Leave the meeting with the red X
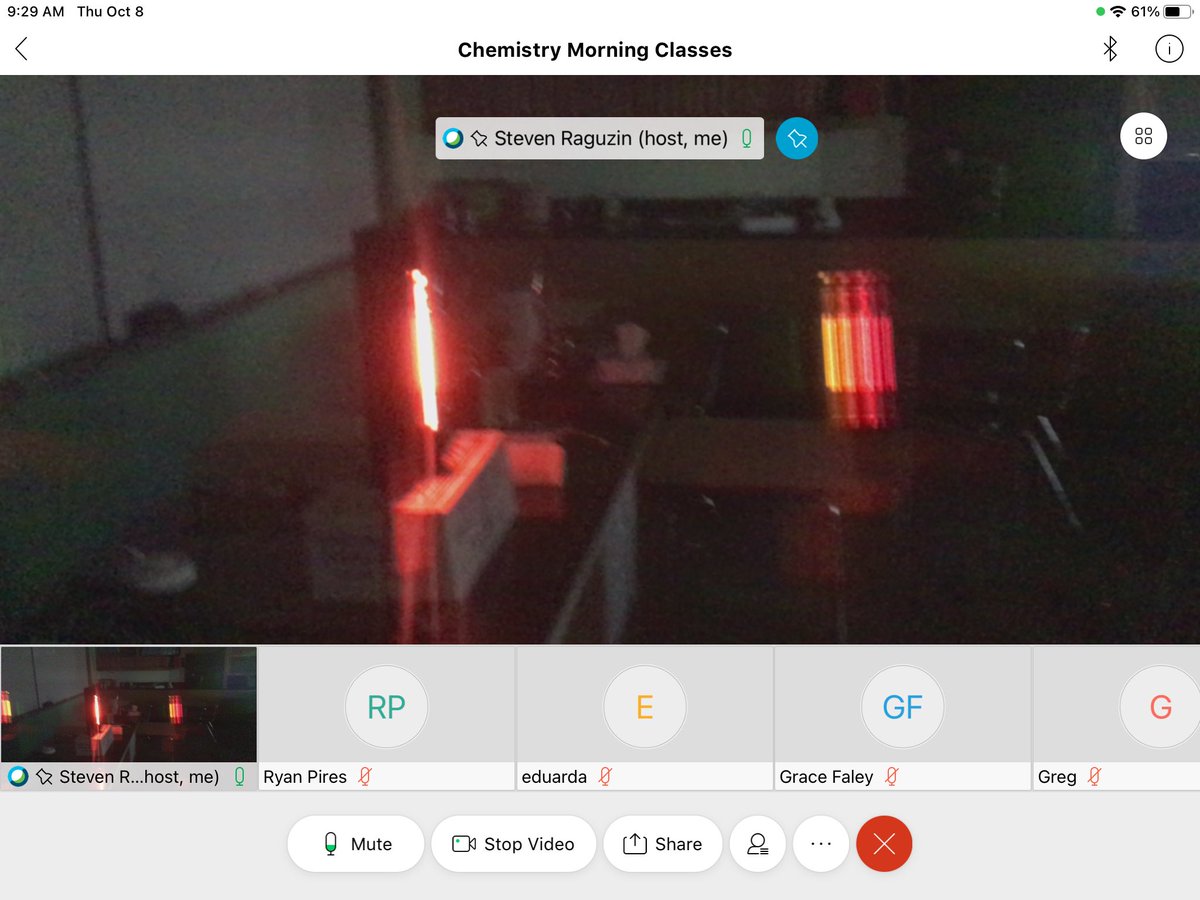The image size is (1200, 900). click(884, 844)
